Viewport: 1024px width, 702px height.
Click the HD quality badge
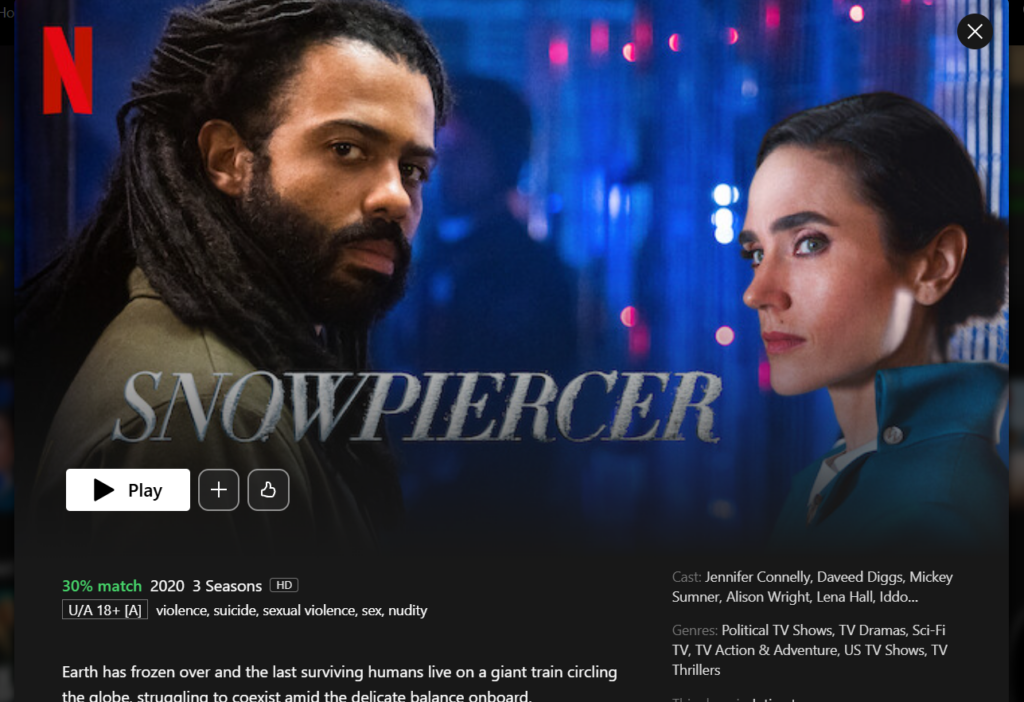284,585
